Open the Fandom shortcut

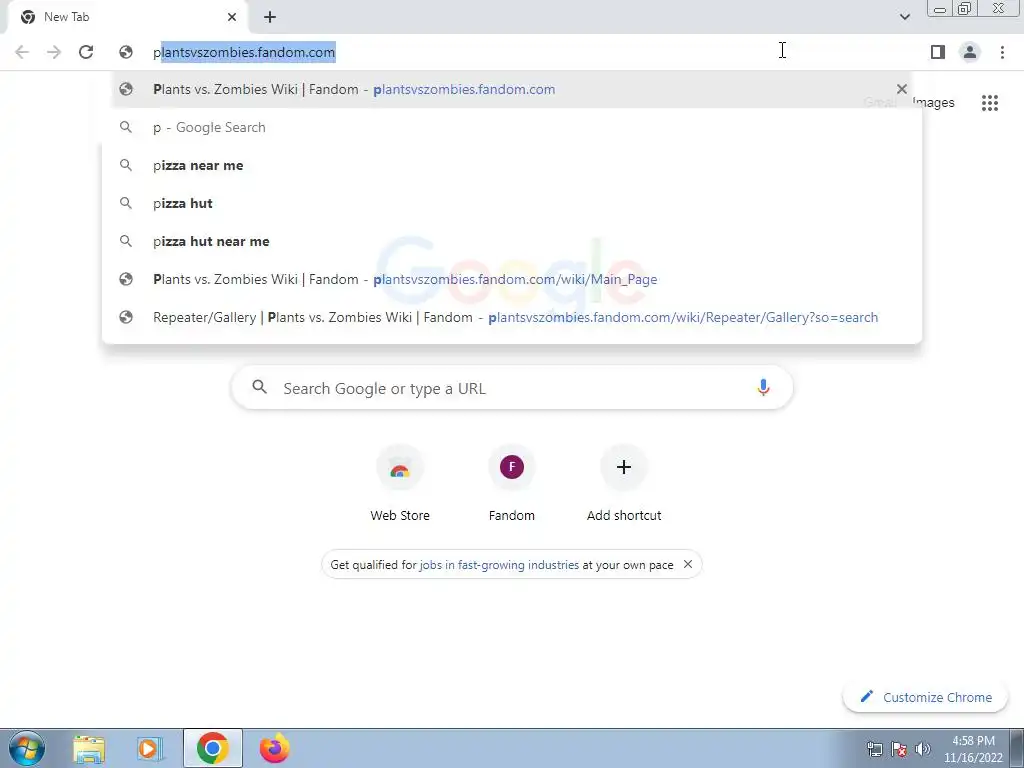tap(511, 483)
